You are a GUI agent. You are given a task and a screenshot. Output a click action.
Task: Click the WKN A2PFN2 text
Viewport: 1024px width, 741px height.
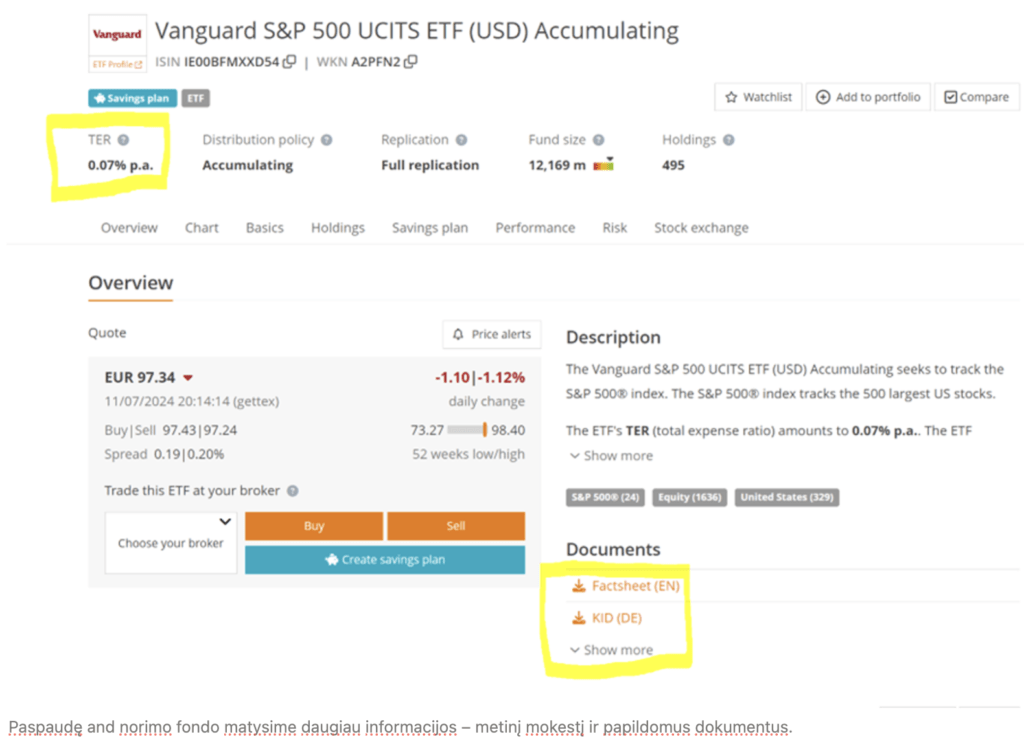358,62
